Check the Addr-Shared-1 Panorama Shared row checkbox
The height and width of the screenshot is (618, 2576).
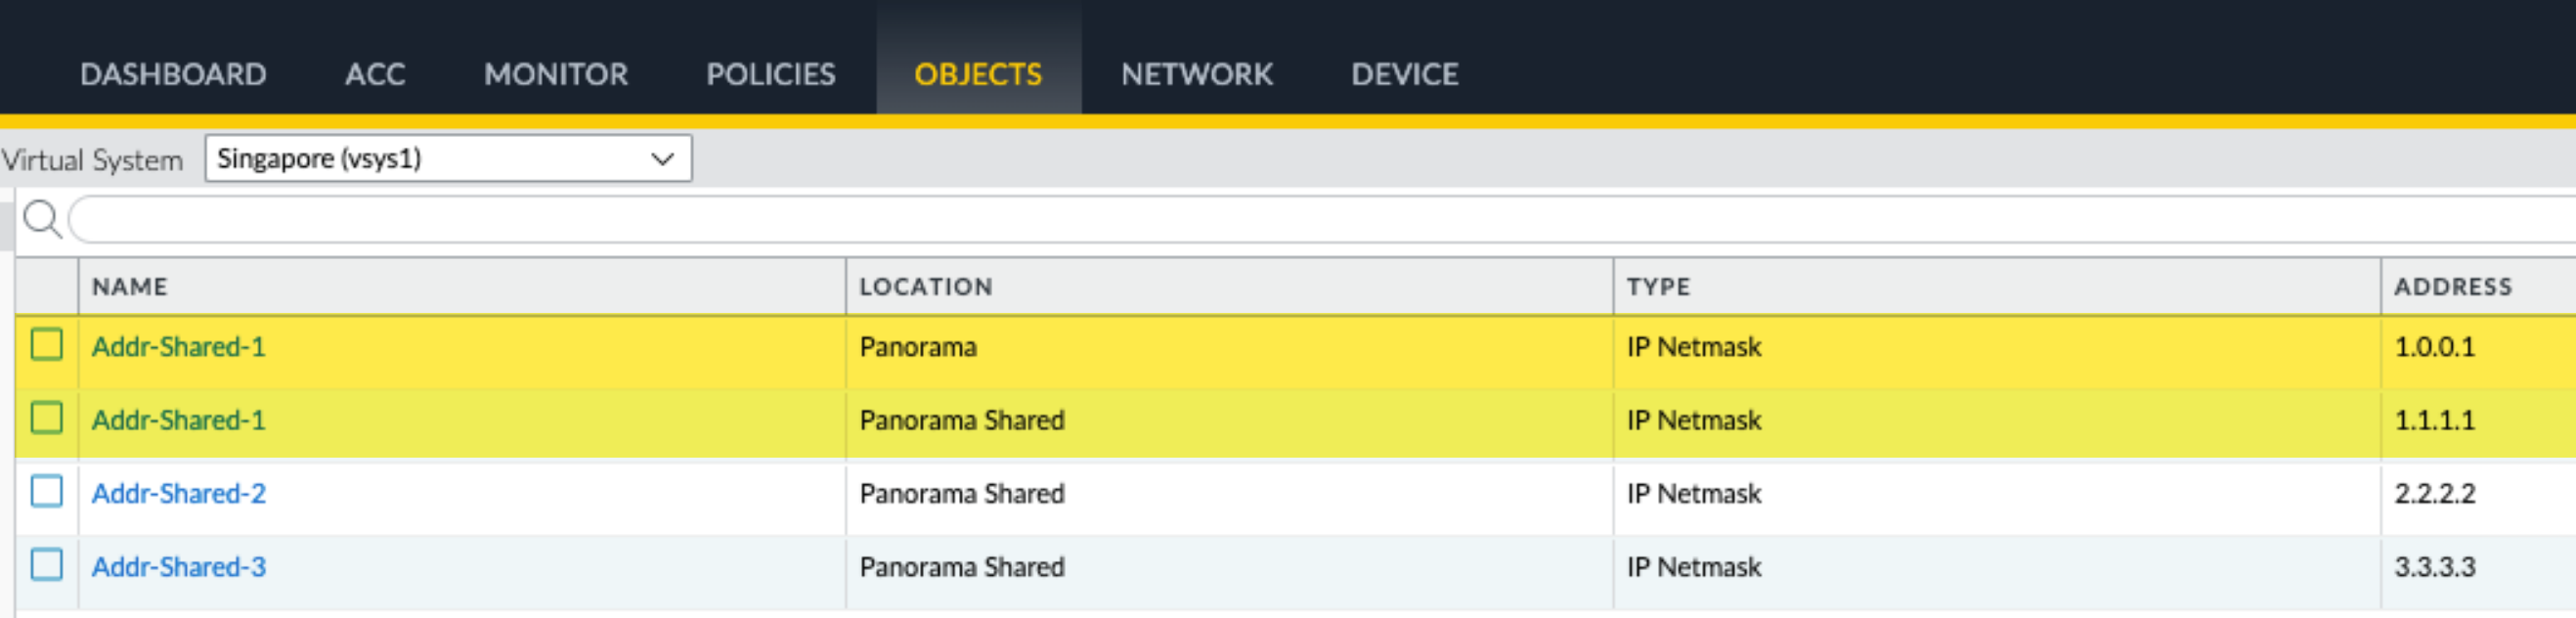click(x=46, y=418)
